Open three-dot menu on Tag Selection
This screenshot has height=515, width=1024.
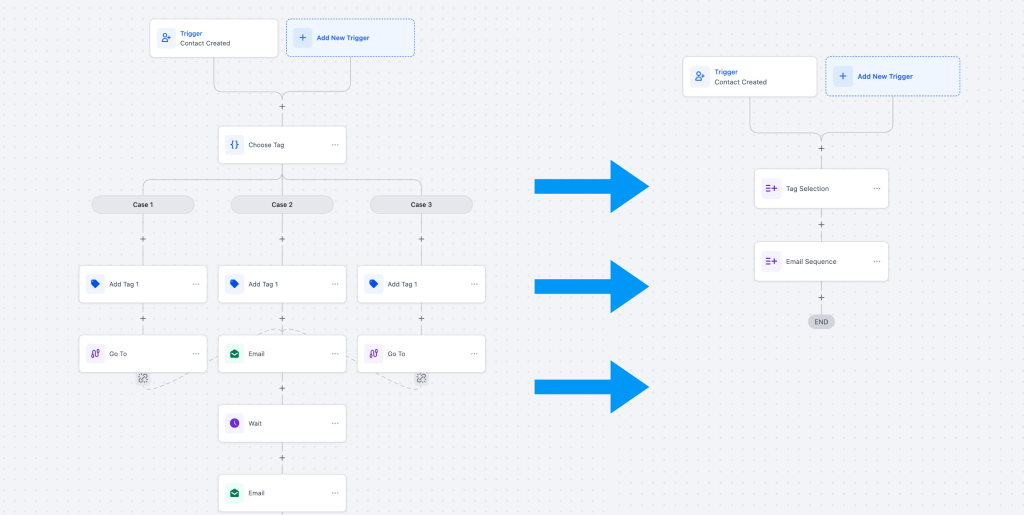tap(876, 189)
